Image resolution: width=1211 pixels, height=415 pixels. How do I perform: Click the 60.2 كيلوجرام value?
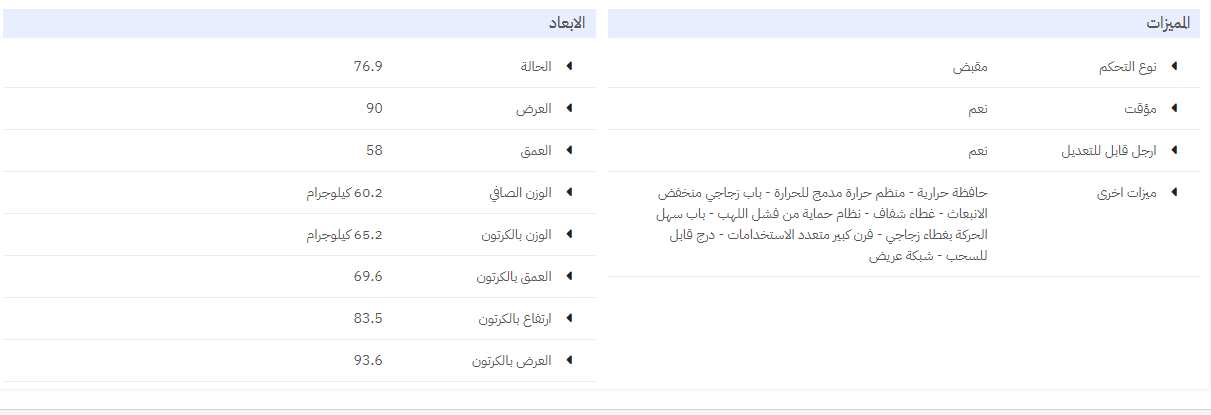click(x=344, y=193)
